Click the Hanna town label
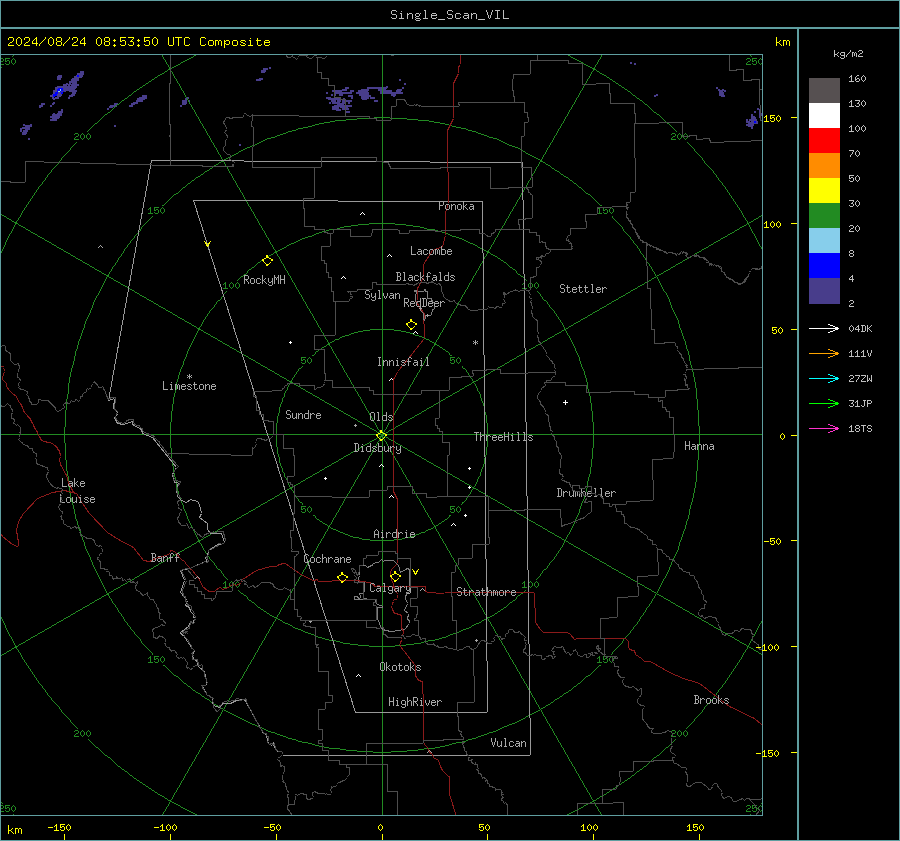Viewport: 900px width, 841px height. click(699, 446)
